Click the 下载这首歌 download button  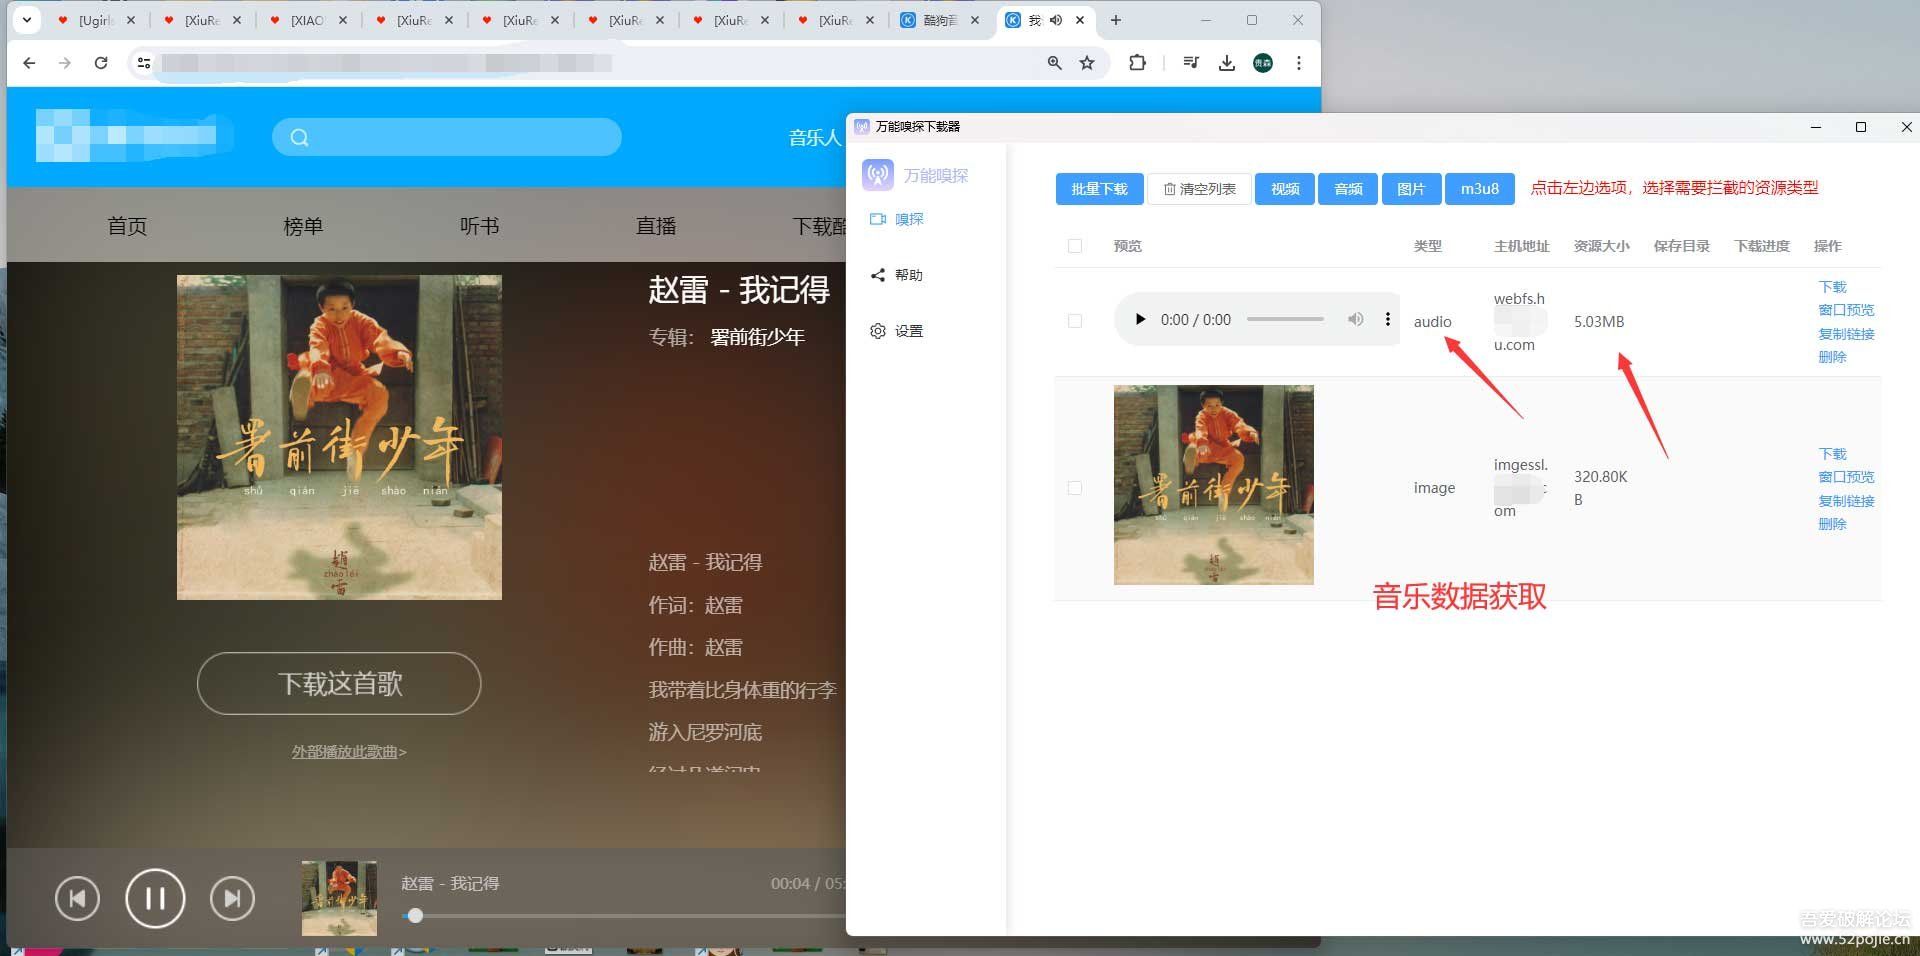(x=339, y=684)
